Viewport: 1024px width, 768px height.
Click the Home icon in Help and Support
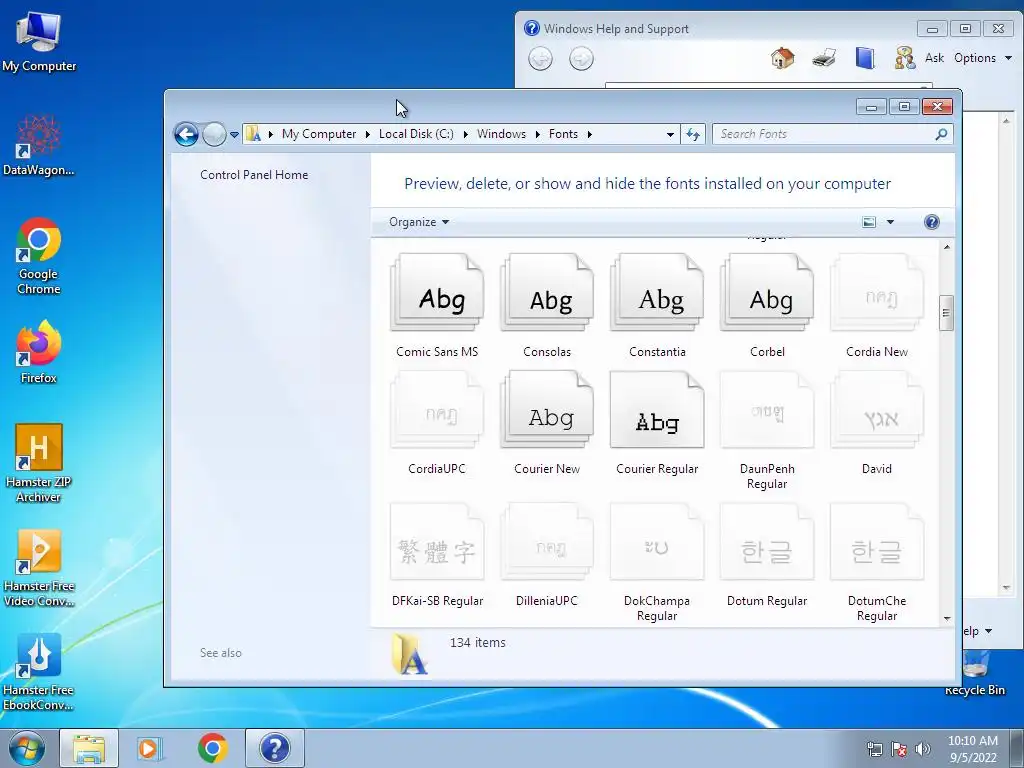(x=782, y=58)
